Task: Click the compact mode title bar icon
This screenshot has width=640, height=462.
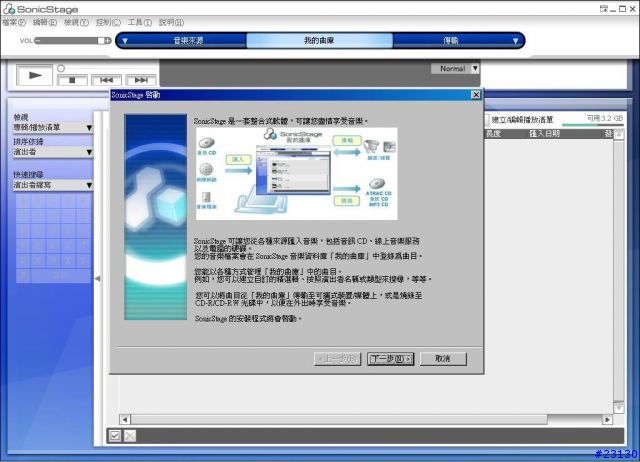Action: point(603,9)
